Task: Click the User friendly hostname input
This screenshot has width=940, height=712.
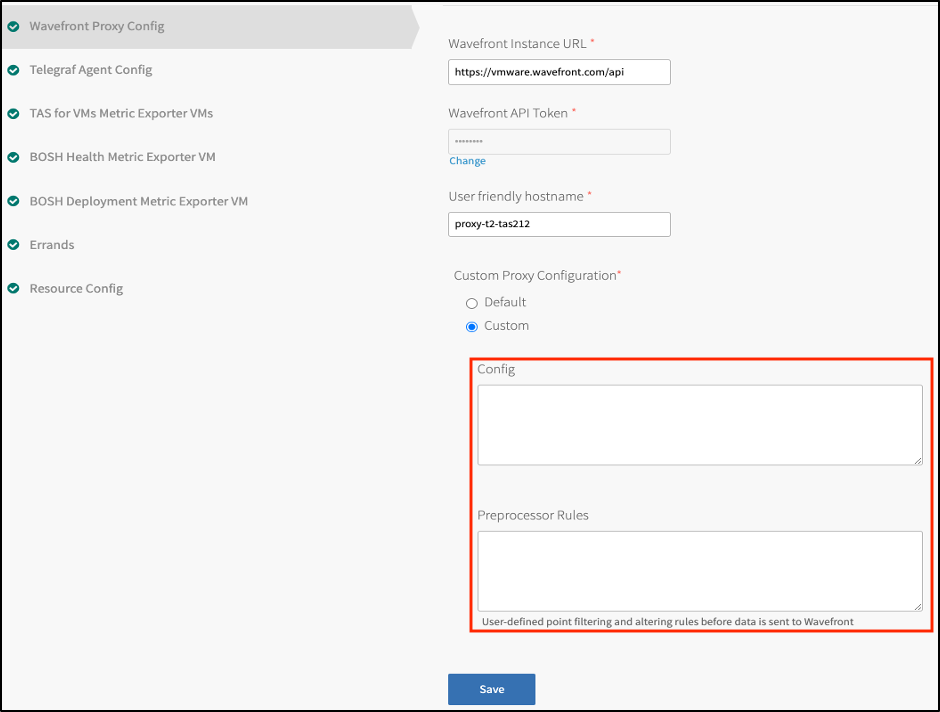Action: pyautogui.click(x=559, y=224)
